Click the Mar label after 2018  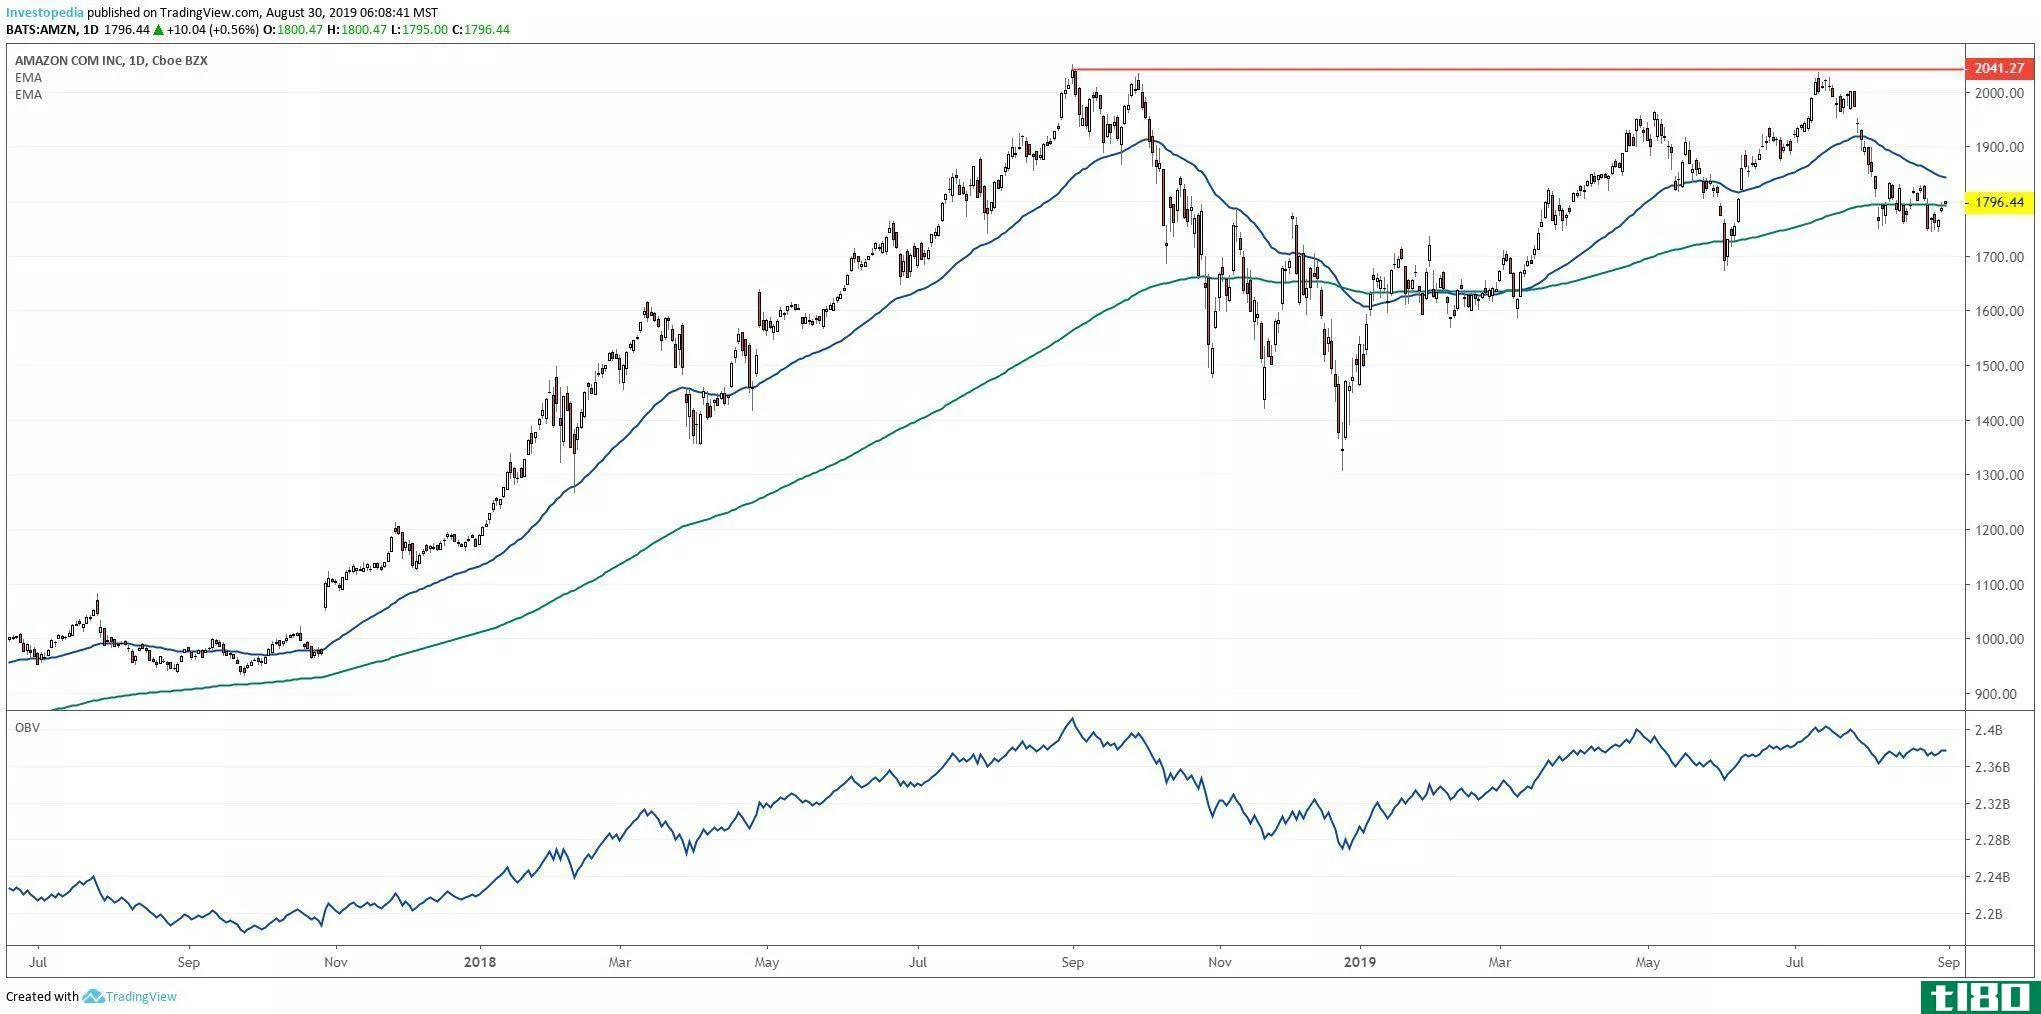620,963
